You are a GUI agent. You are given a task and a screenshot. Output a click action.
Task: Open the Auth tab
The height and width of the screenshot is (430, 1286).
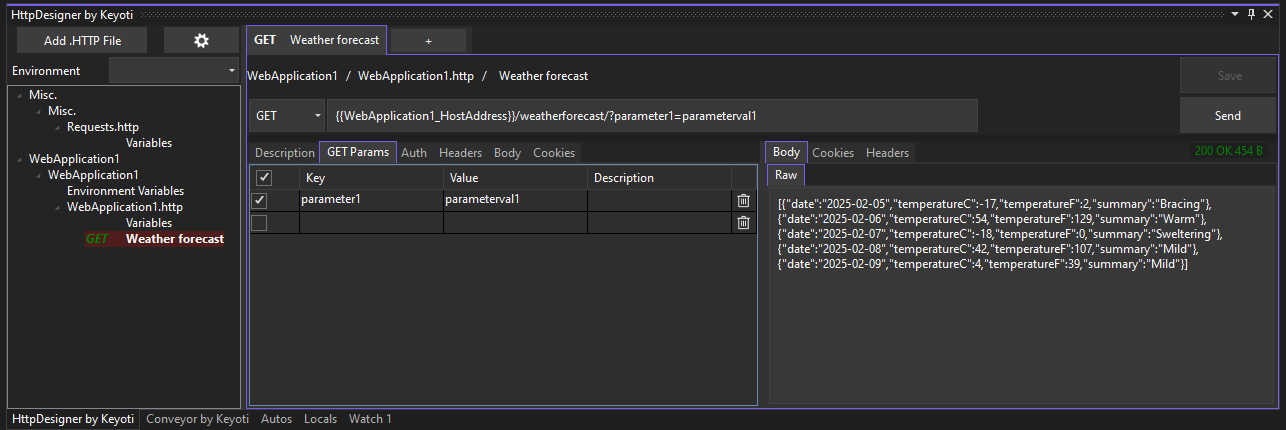(414, 153)
